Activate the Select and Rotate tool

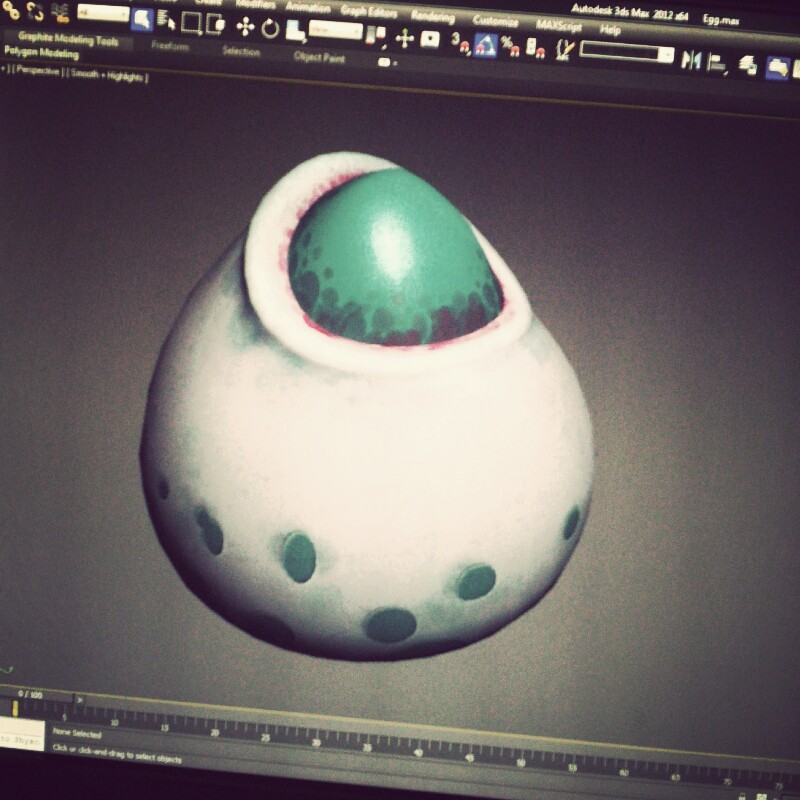[x=270, y=28]
